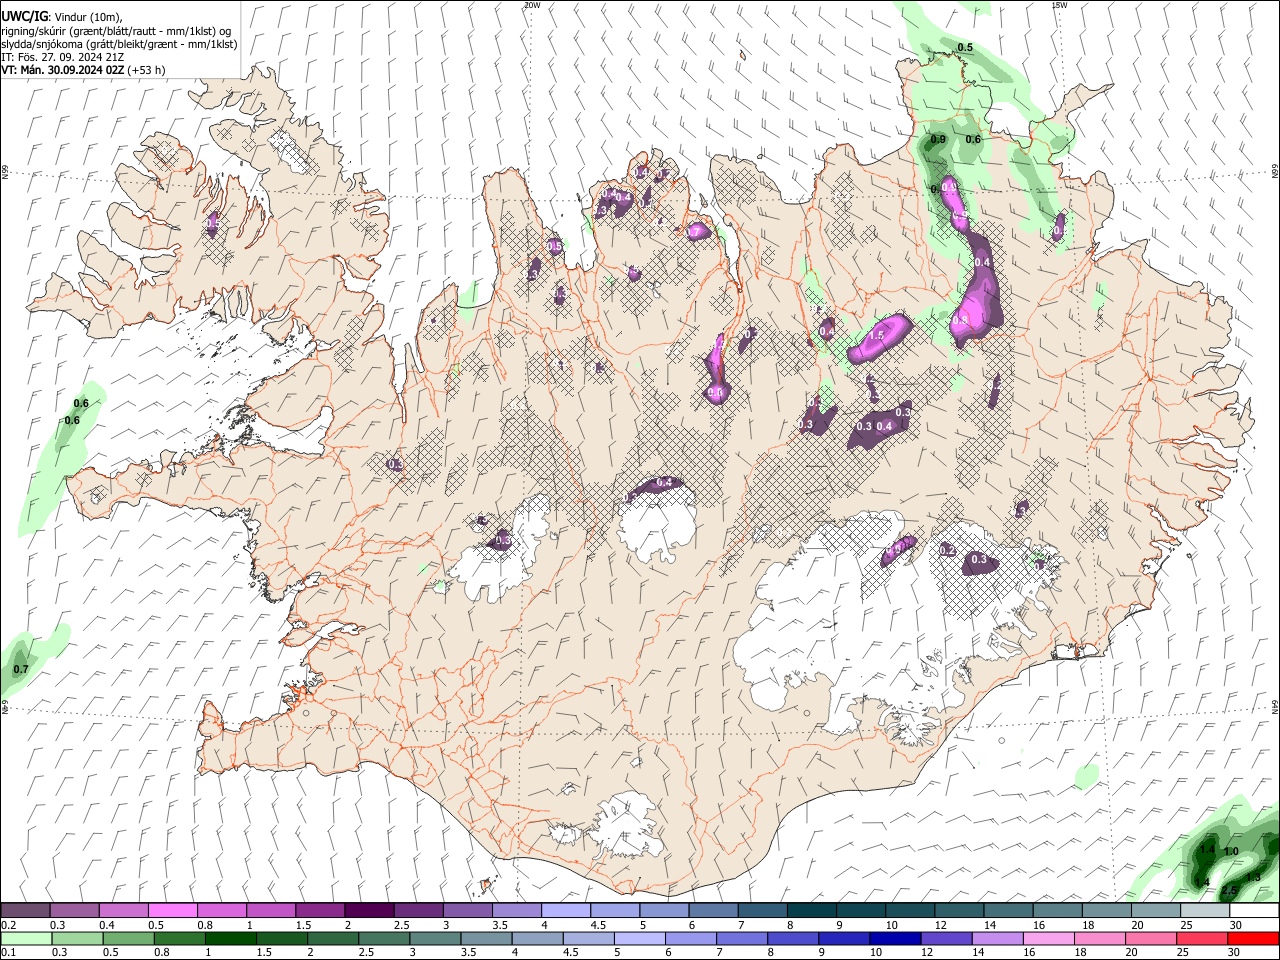Screen dimensions: 1280x960
Task: Click upper legend swatch between 5 and 6
Action: click(x=664, y=911)
